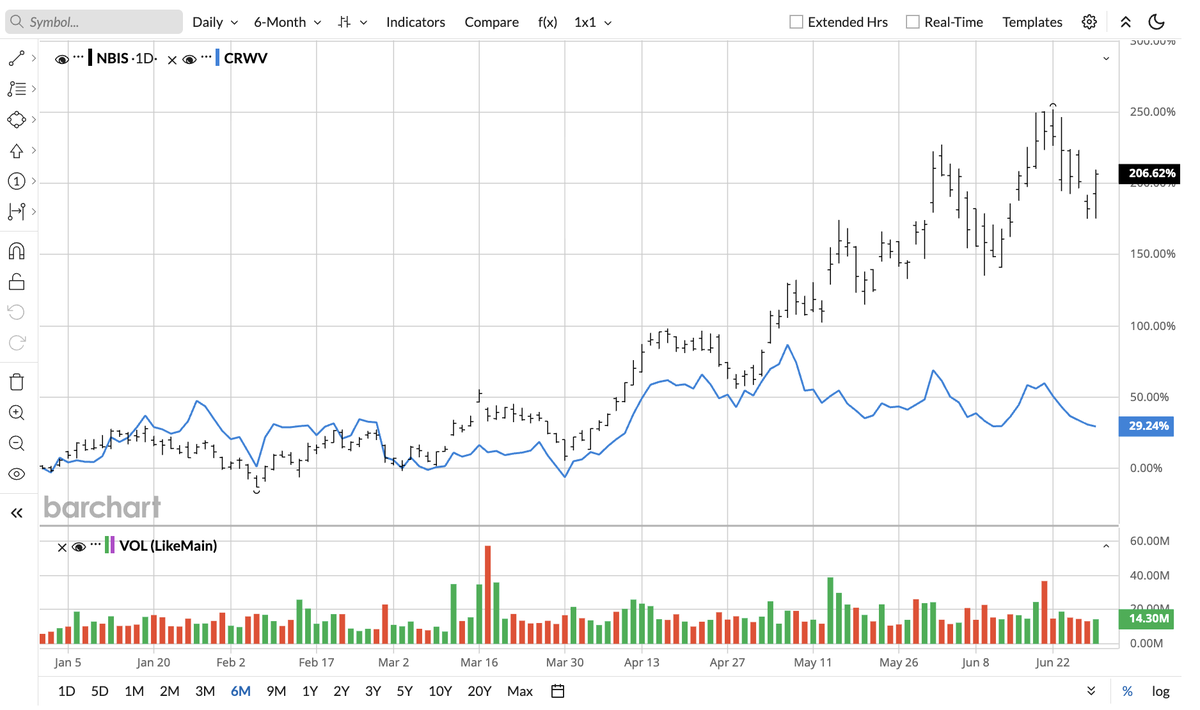1200x710 pixels.
Task: Open the 6-Month period dropdown
Action: point(288,21)
